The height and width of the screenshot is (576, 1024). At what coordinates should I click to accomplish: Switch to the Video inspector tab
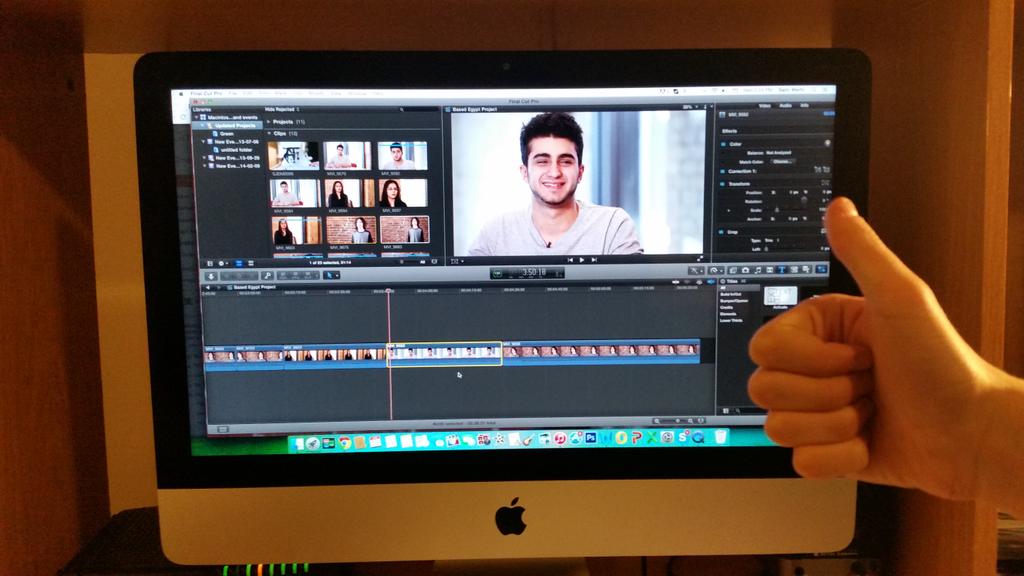pyautogui.click(x=765, y=105)
